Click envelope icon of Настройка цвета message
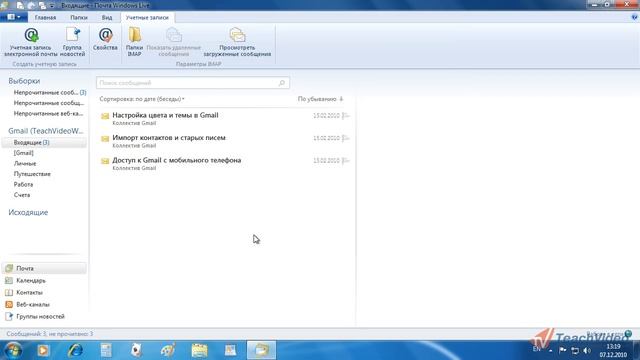 [105, 116]
